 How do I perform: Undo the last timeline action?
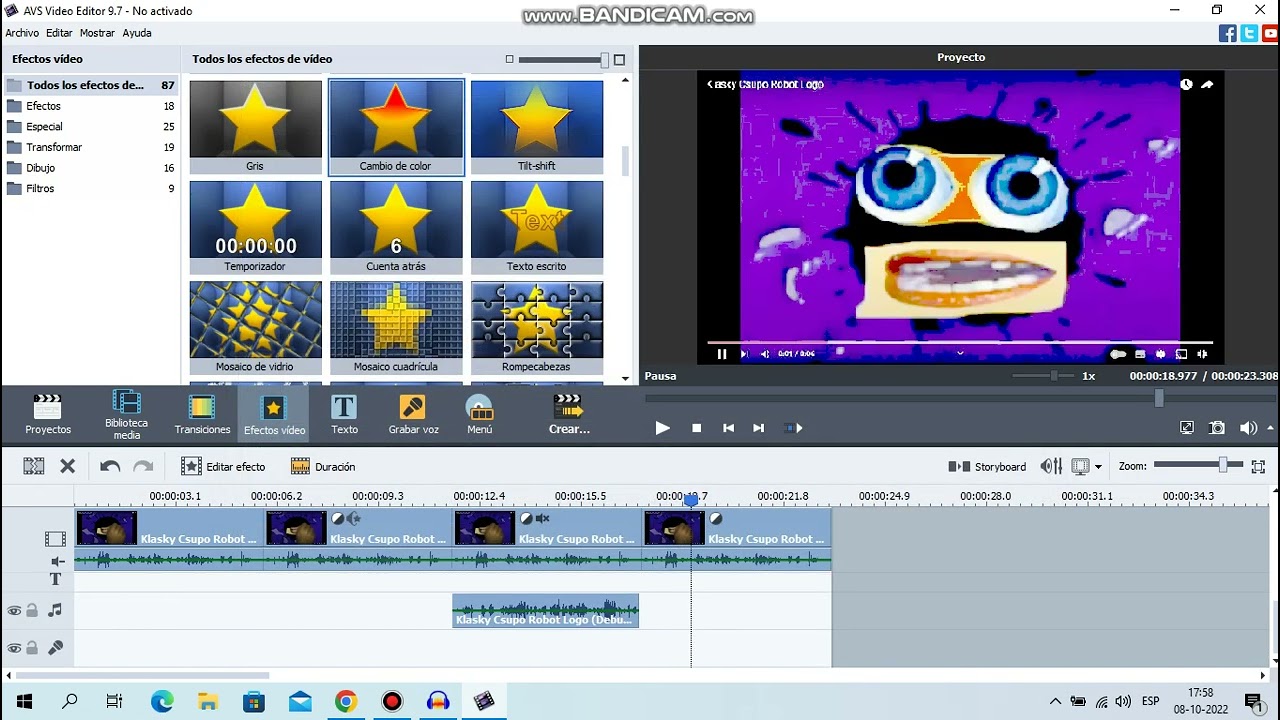[110, 466]
